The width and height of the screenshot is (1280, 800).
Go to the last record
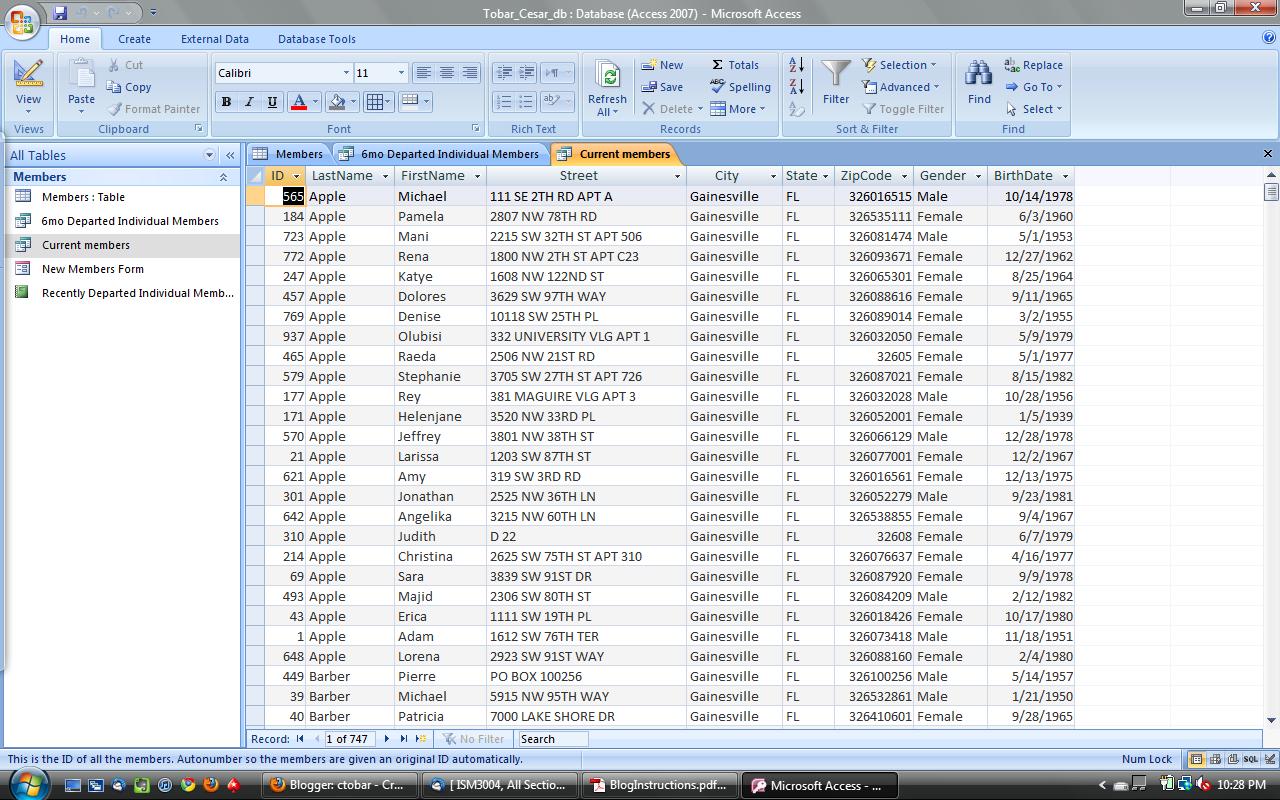(404, 739)
